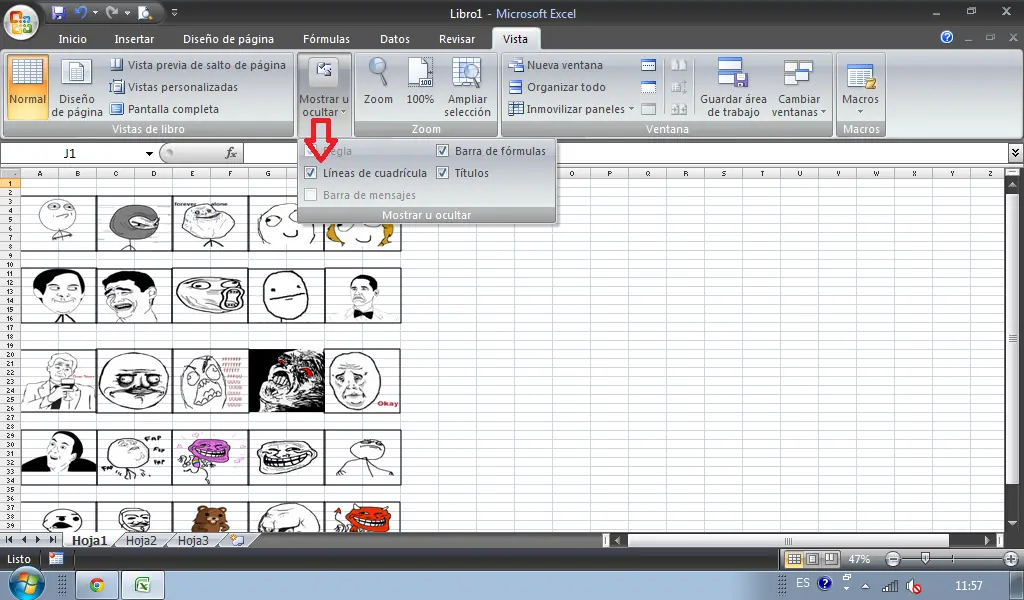This screenshot has width=1024, height=600.
Task: Redo the last action
Action: click(x=112, y=12)
